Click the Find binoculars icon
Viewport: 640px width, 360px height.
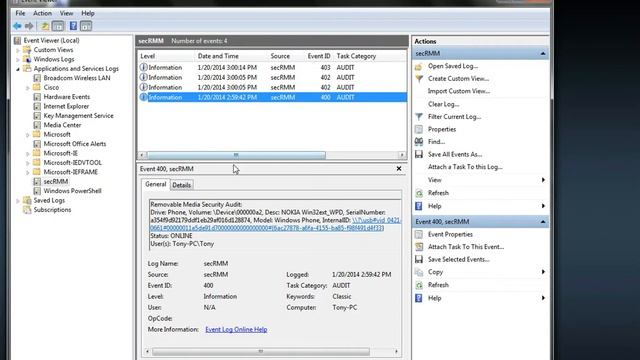tap(419, 142)
